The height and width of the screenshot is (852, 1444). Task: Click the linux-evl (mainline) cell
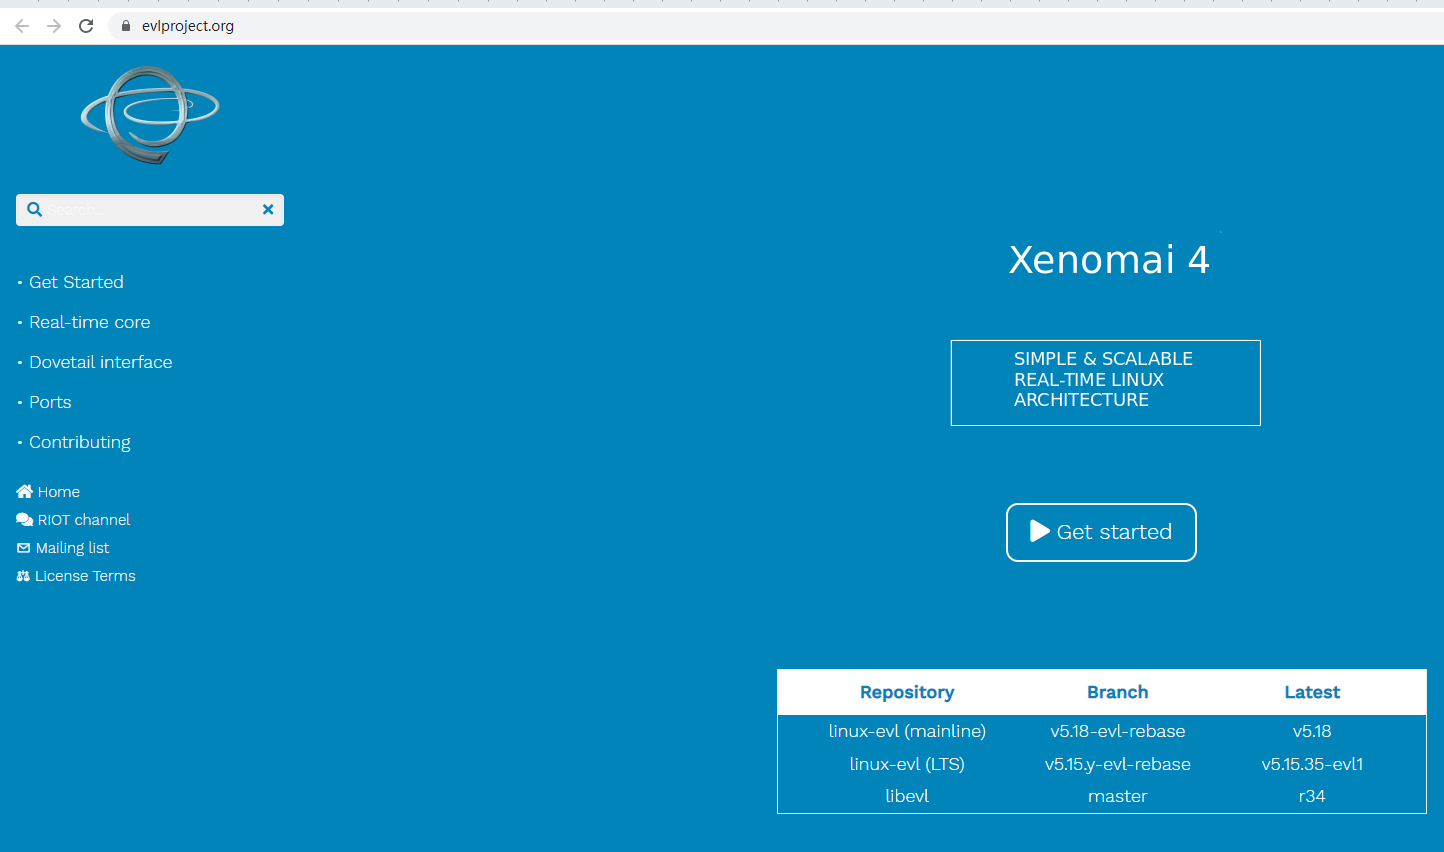[x=907, y=731]
